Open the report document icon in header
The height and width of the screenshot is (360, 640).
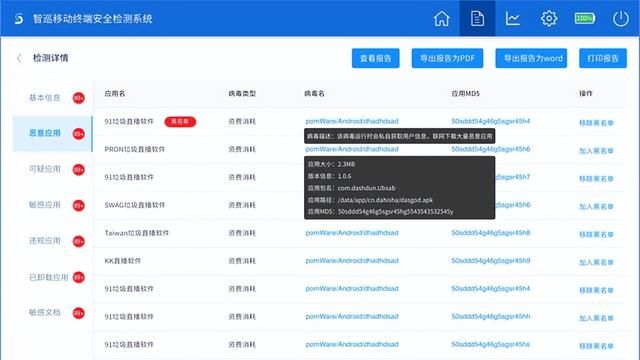(x=477, y=19)
